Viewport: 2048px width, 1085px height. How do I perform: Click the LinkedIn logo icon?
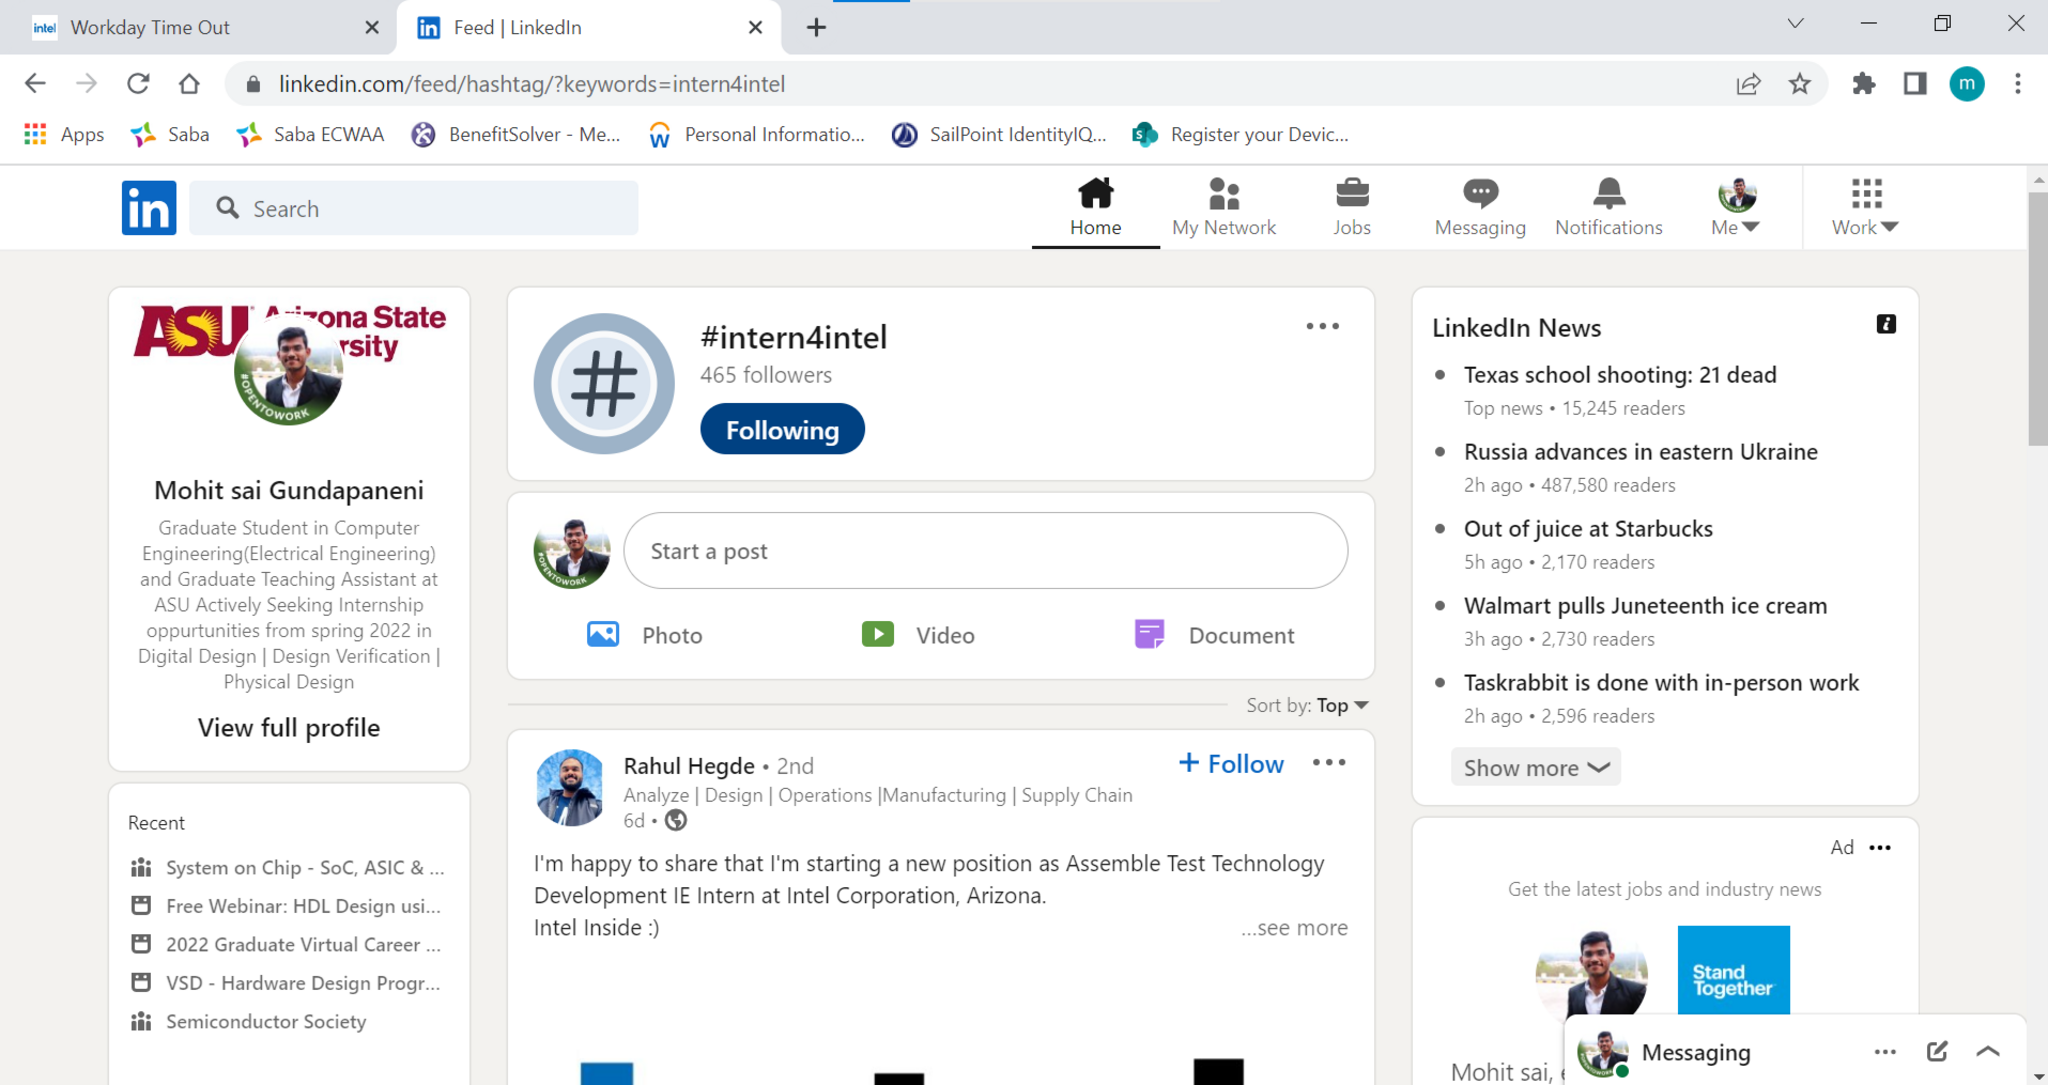[x=149, y=208]
